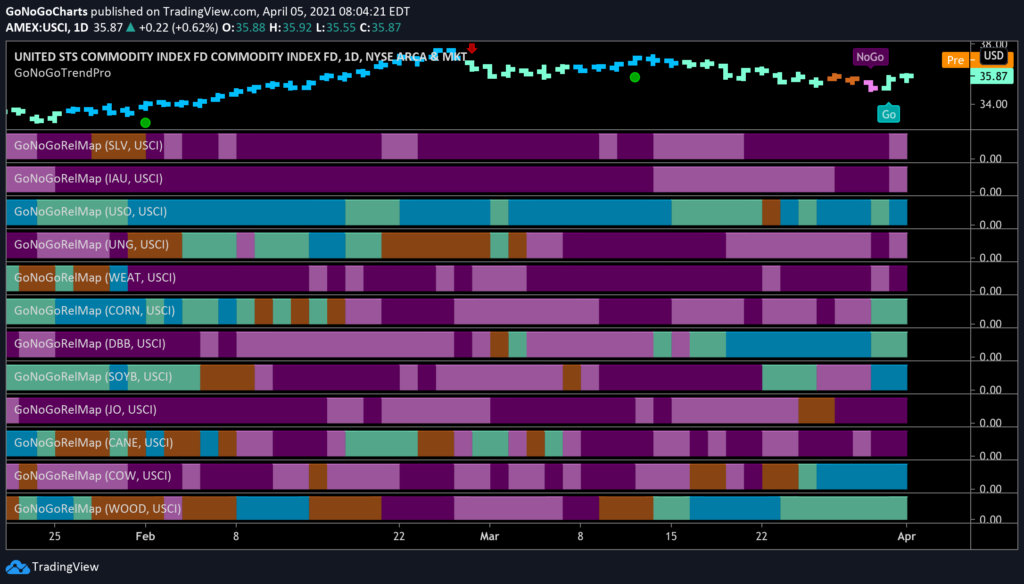Click the teal Go label on the chart
This screenshot has height=584, width=1024.
pyautogui.click(x=888, y=114)
